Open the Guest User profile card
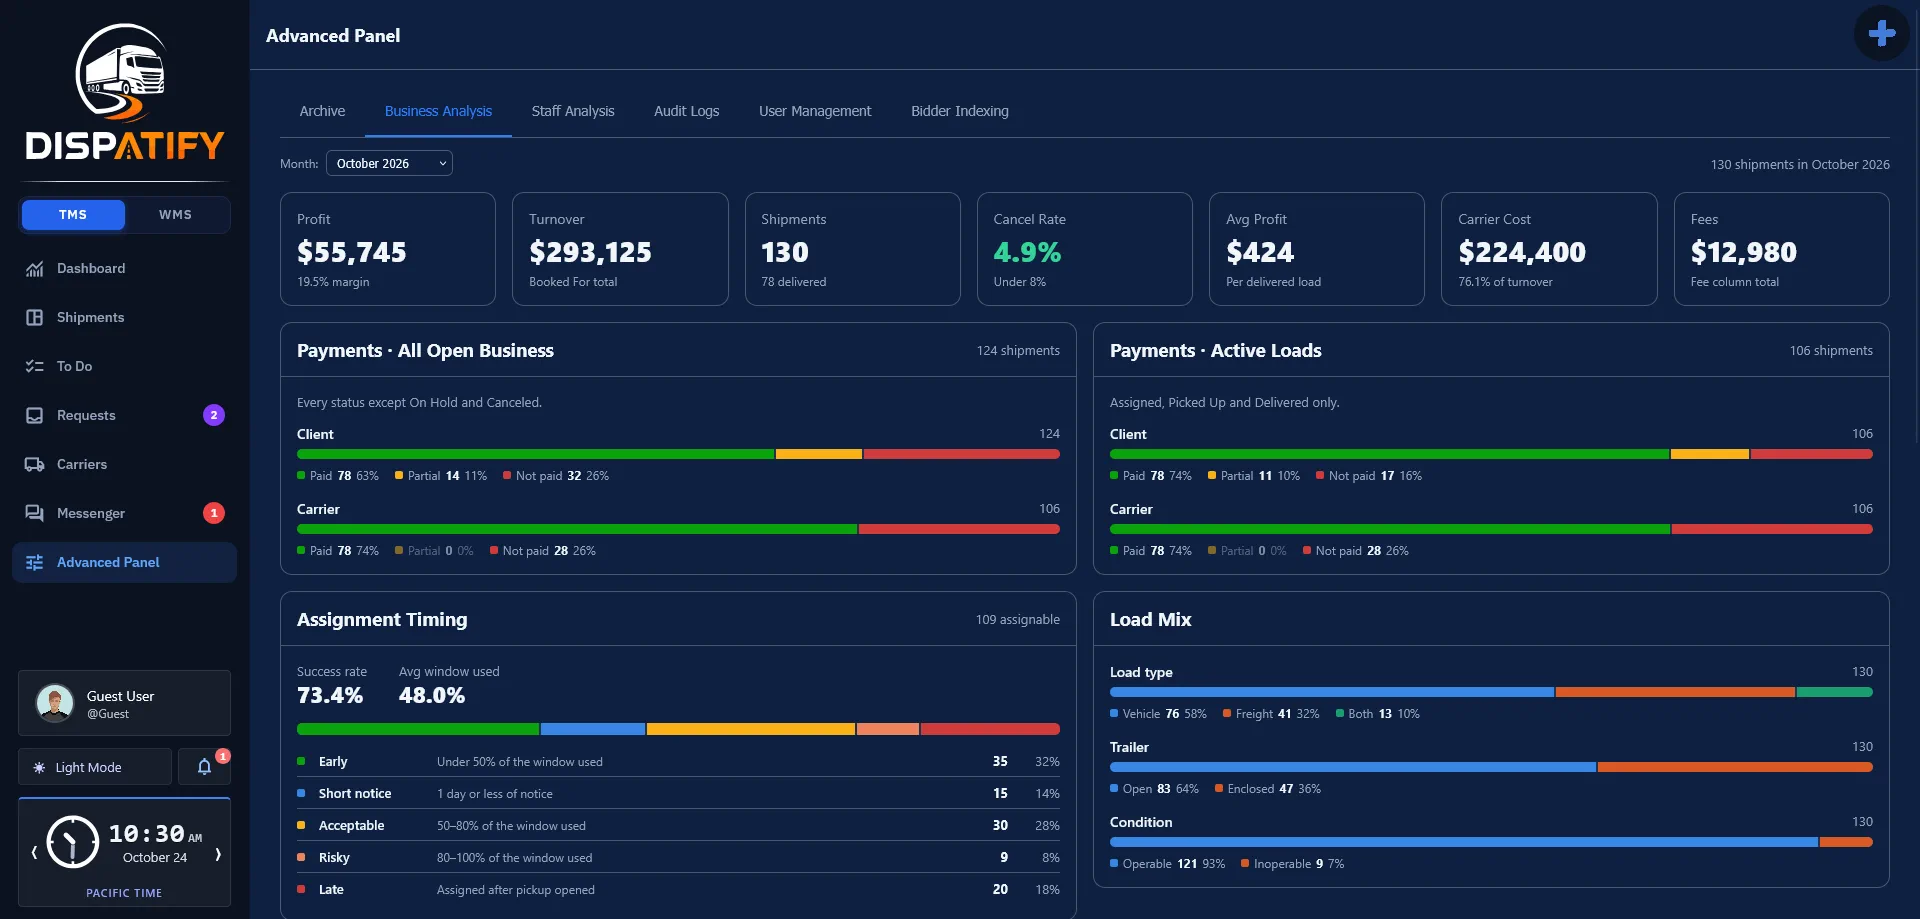Image resolution: width=1920 pixels, height=919 pixels. tap(124, 703)
